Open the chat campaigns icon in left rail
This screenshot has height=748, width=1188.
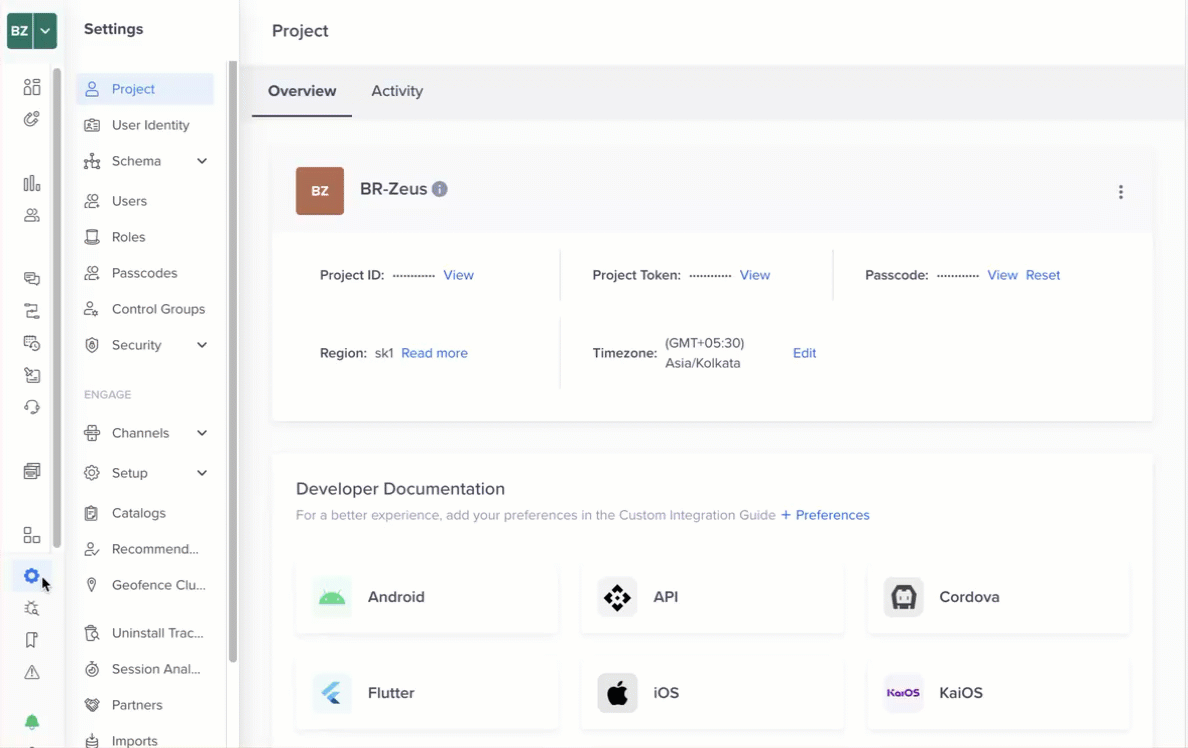click(x=31, y=279)
